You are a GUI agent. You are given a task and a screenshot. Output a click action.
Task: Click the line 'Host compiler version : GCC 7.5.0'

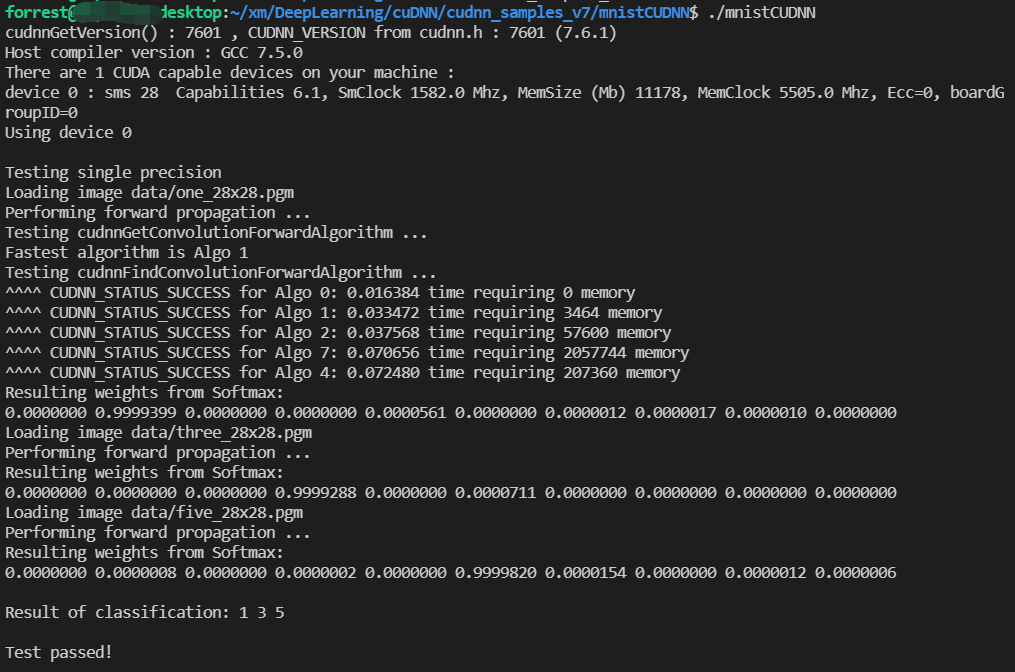[154, 53]
